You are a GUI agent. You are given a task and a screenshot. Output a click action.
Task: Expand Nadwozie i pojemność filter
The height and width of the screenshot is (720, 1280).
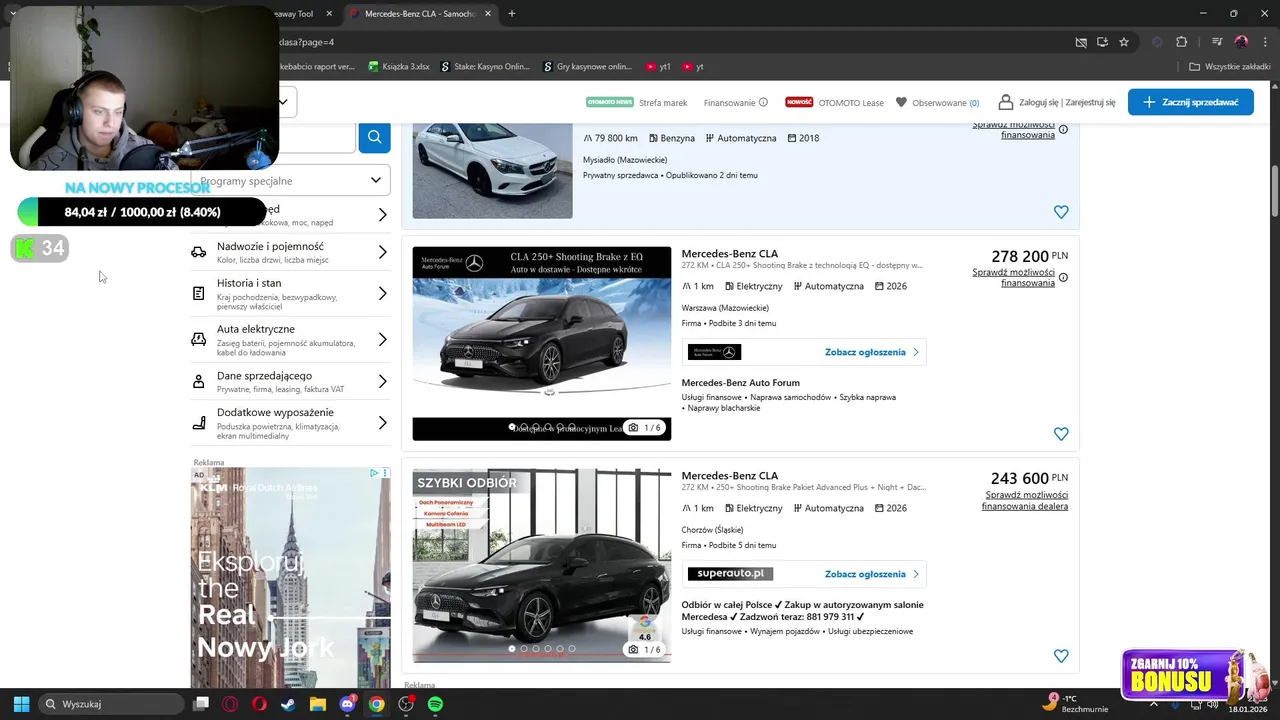click(x=290, y=252)
